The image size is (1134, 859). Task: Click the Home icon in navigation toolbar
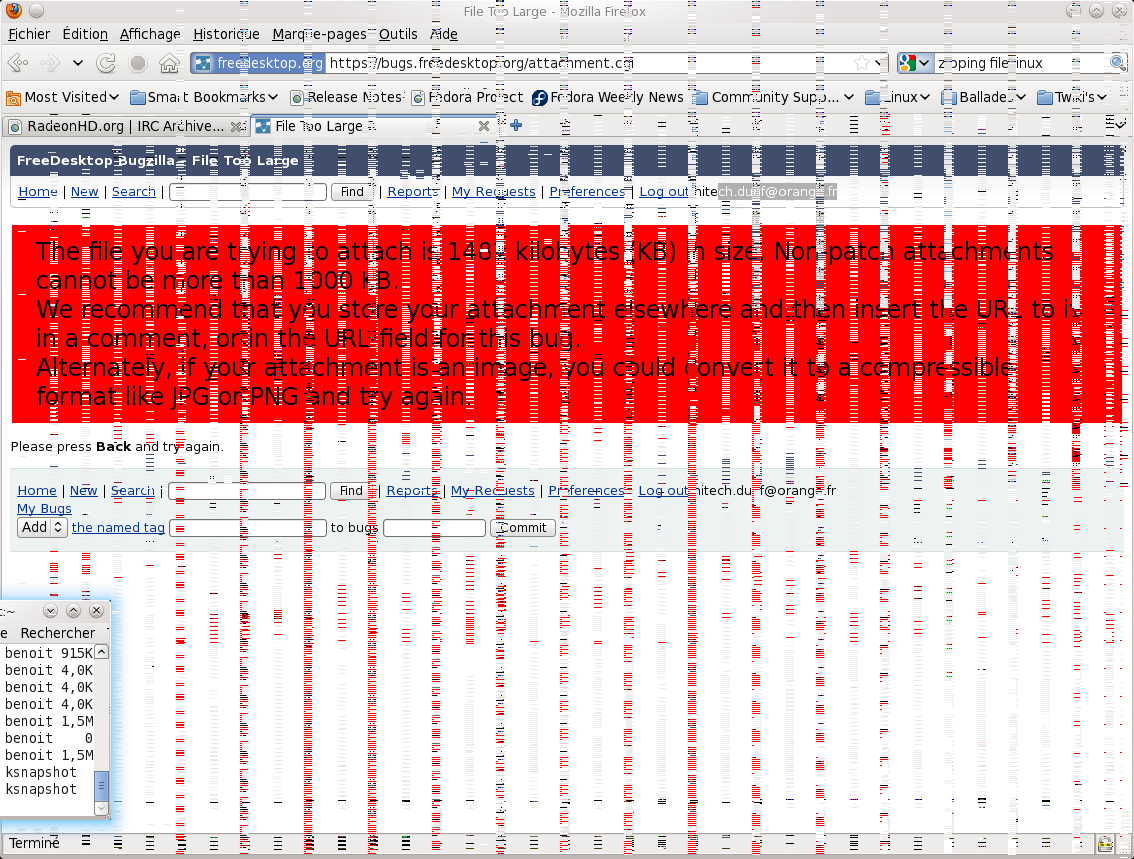(x=169, y=63)
